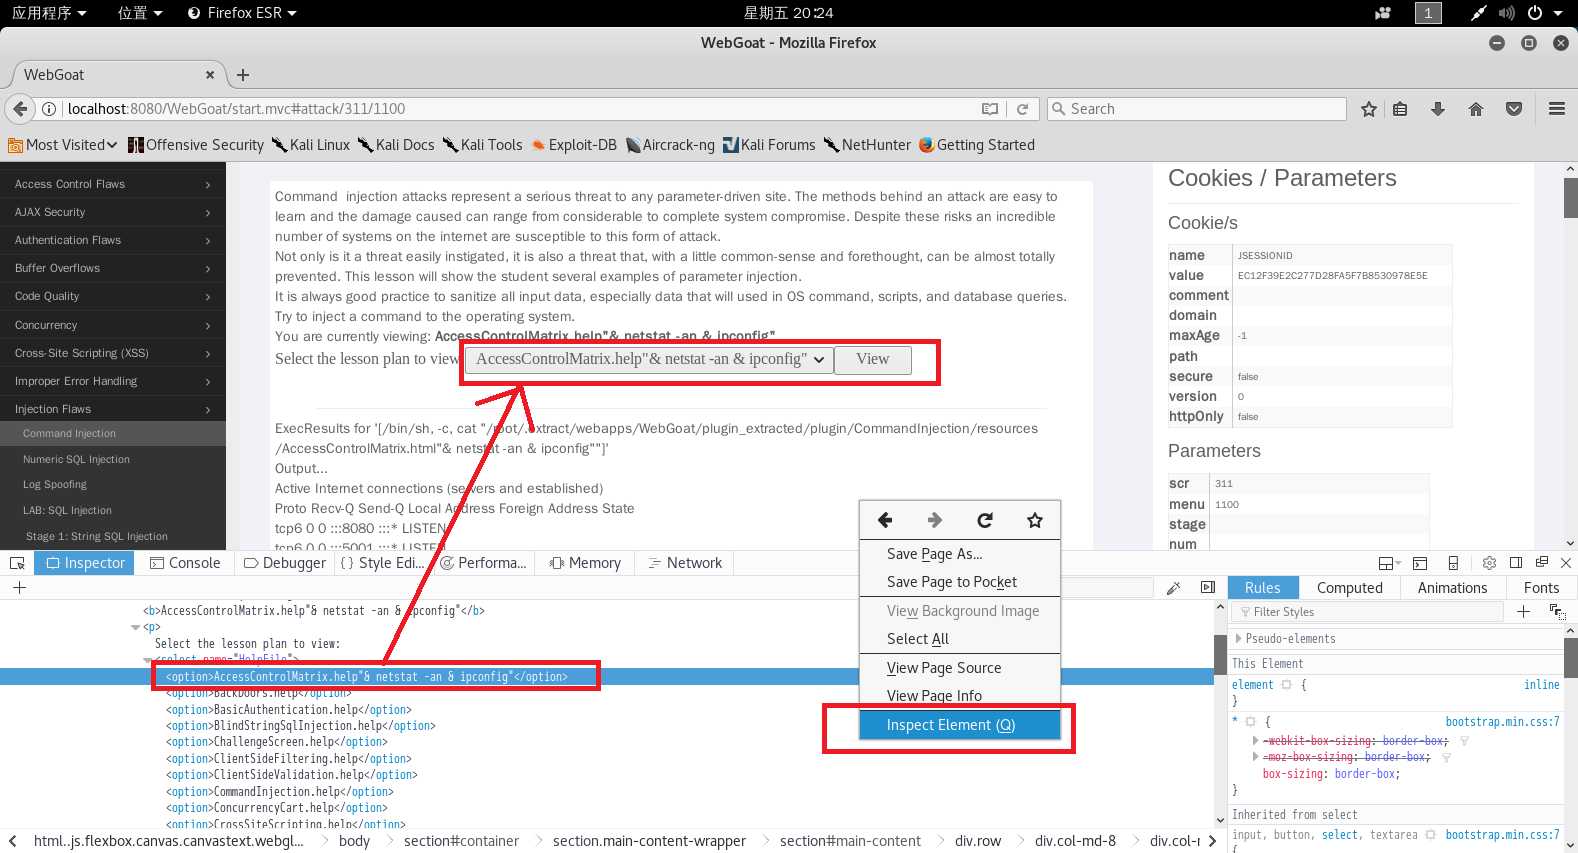Toggle pseudo-class panel icon

pos(1557,612)
